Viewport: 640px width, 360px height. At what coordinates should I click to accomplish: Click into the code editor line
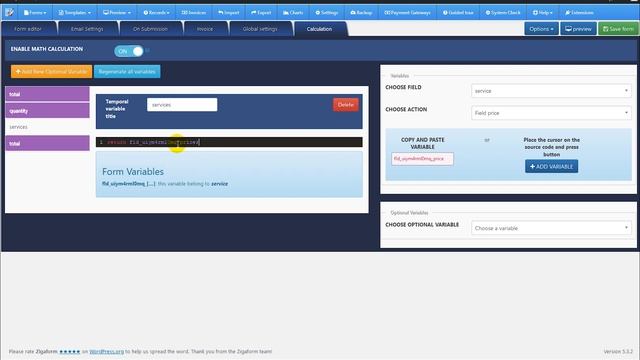click(229, 142)
